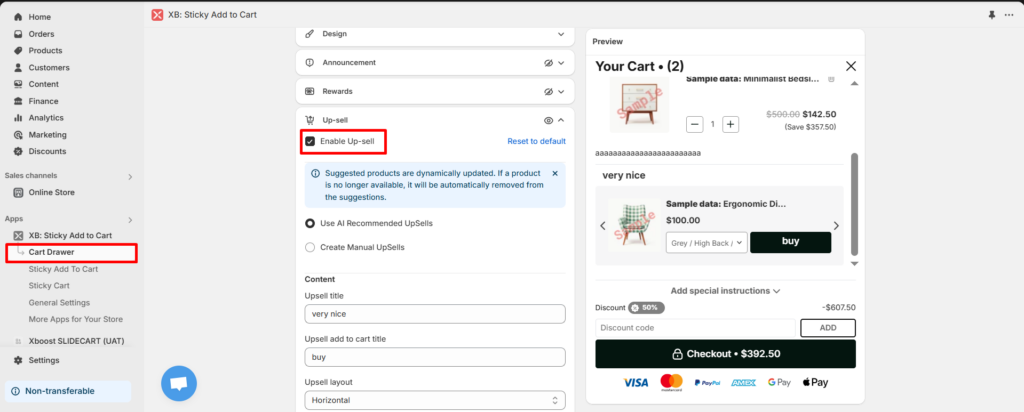Increase cart item quantity with plus
Image resolution: width=1024 pixels, height=412 pixels.
tap(730, 124)
